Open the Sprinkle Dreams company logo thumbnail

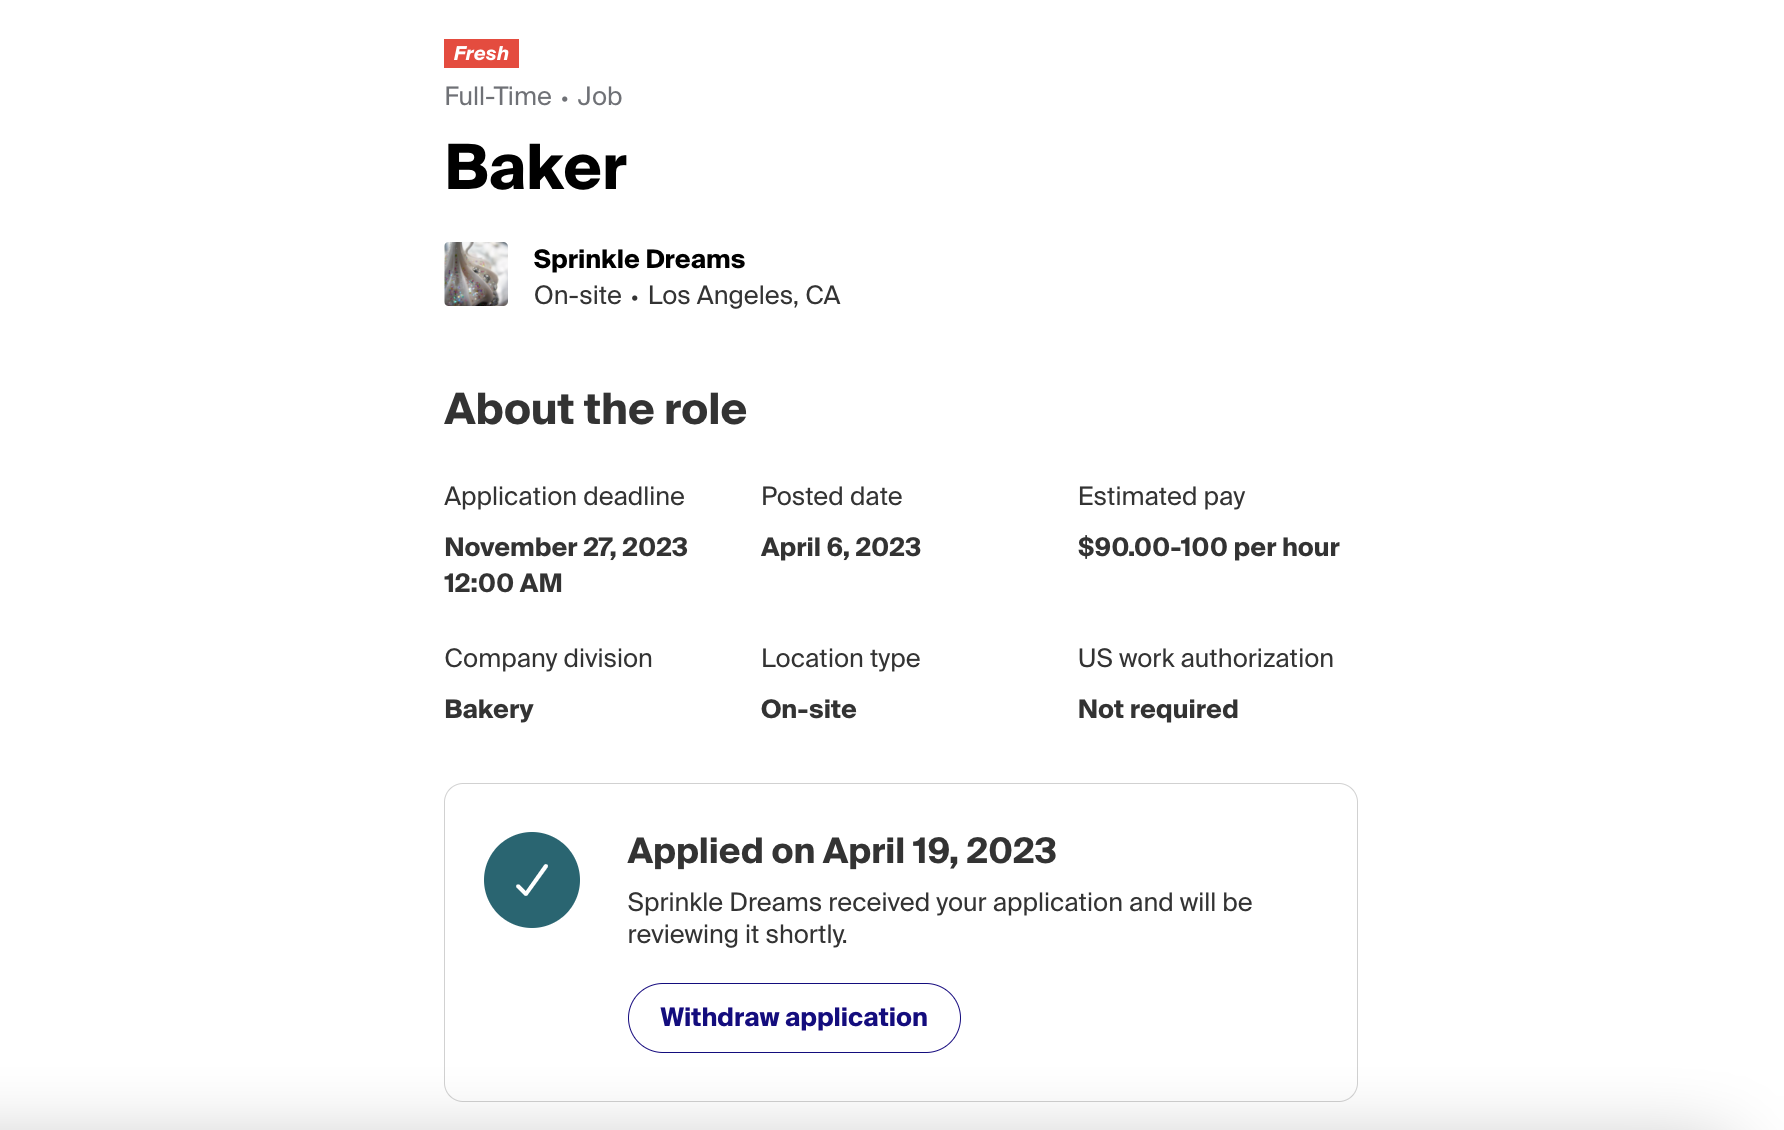click(x=476, y=274)
